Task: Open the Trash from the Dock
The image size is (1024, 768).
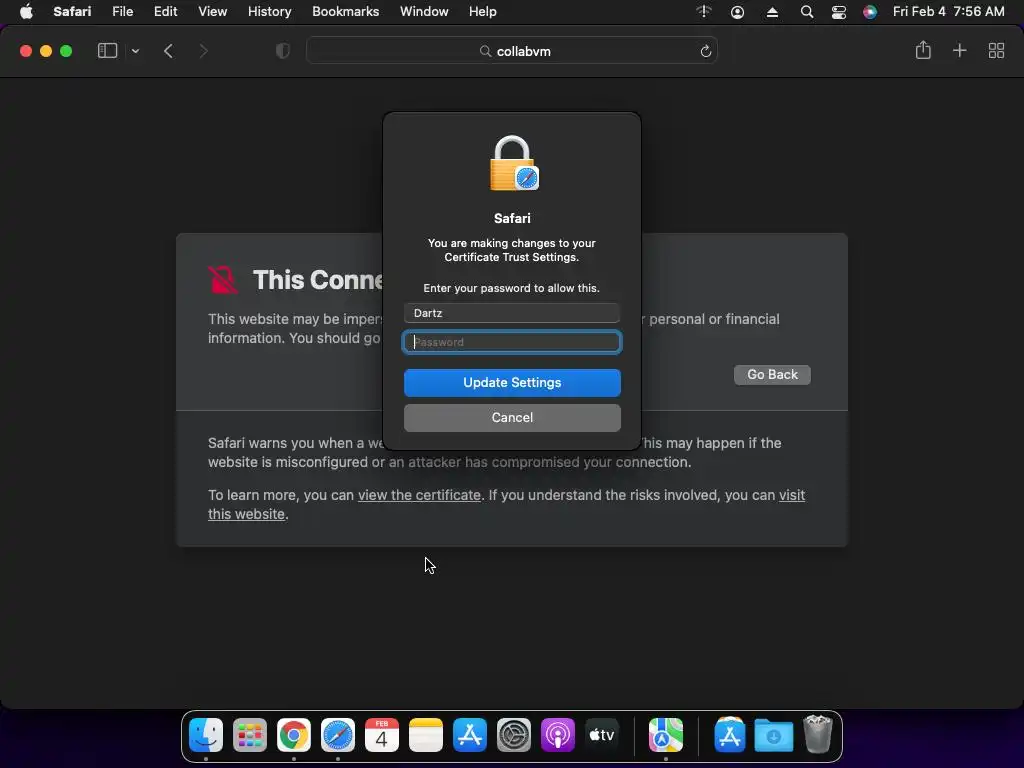Action: [x=818, y=735]
